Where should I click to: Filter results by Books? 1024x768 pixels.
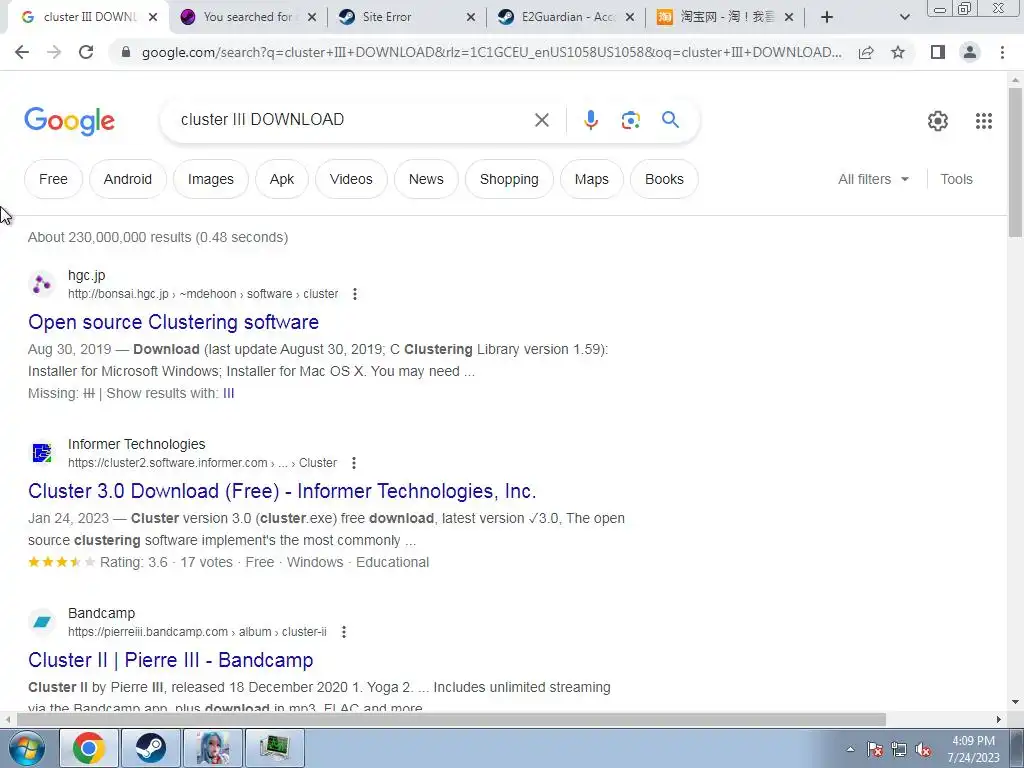coord(664,179)
